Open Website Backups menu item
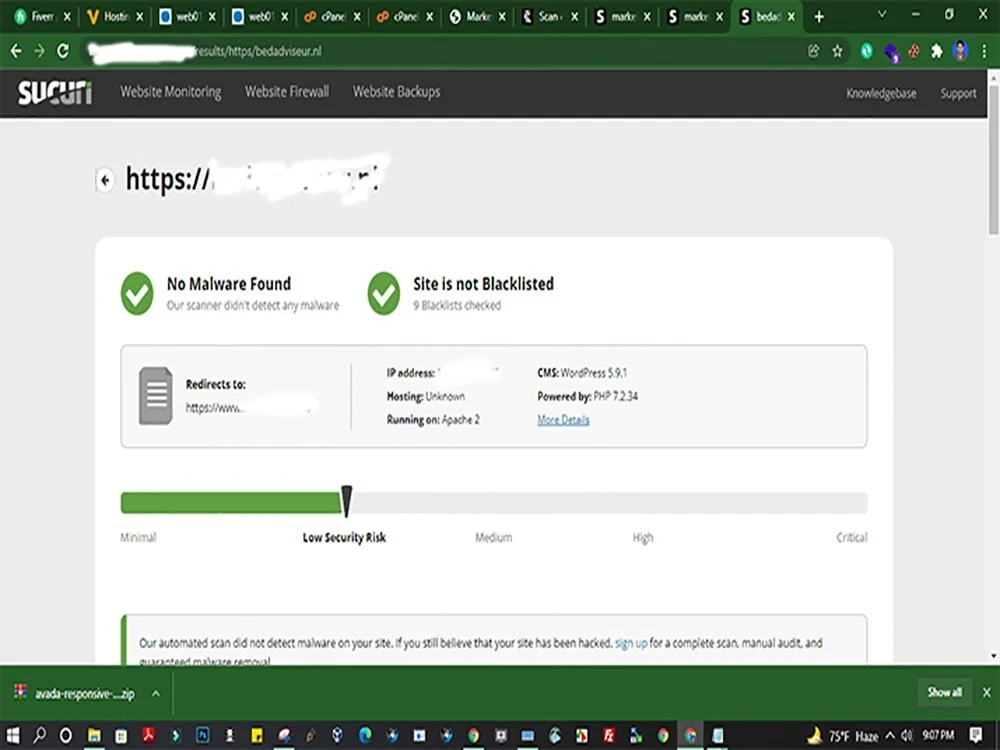Image resolution: width=1000 pixels, height=750 pixels. 397,92
